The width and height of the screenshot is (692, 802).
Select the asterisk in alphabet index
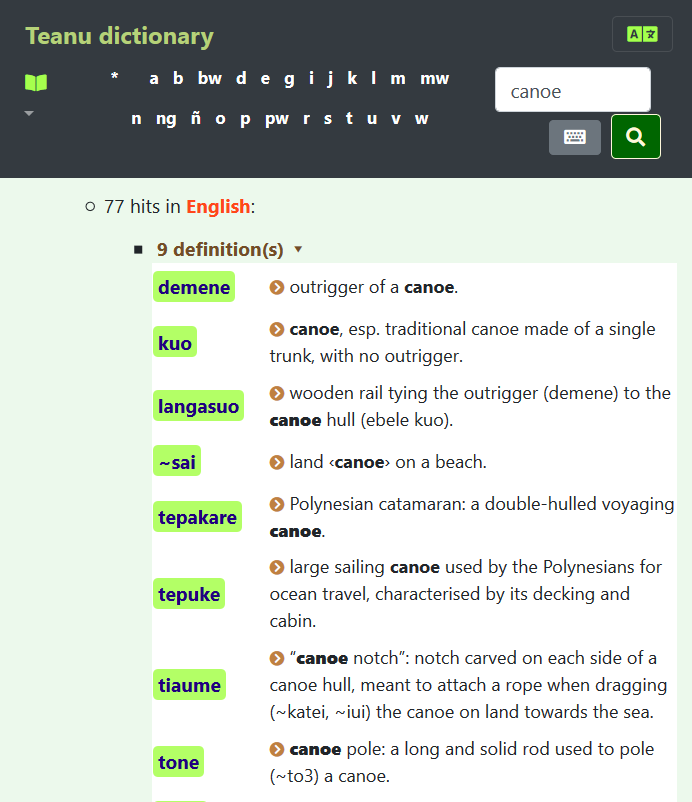coord(115,78)
